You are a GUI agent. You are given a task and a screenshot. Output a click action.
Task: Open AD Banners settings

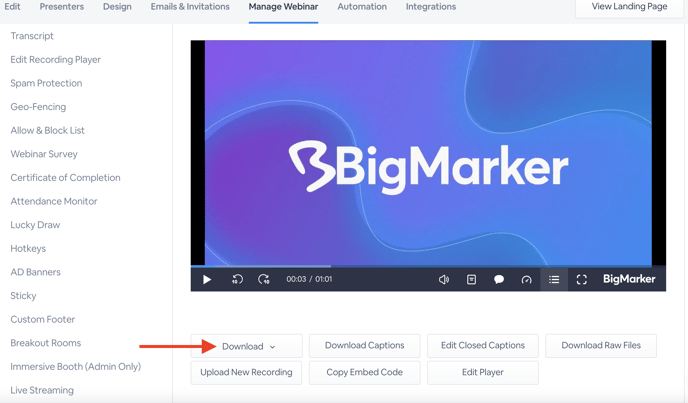pos(36,272)
